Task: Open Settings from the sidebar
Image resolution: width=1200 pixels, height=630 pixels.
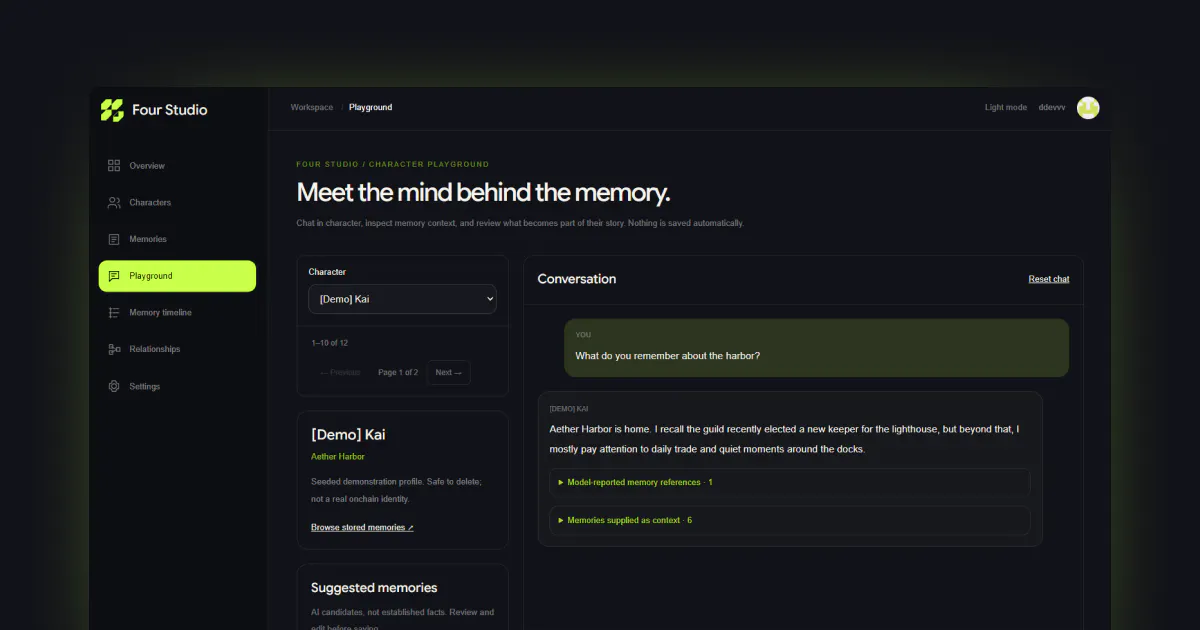Action: [x=177, y=386]
